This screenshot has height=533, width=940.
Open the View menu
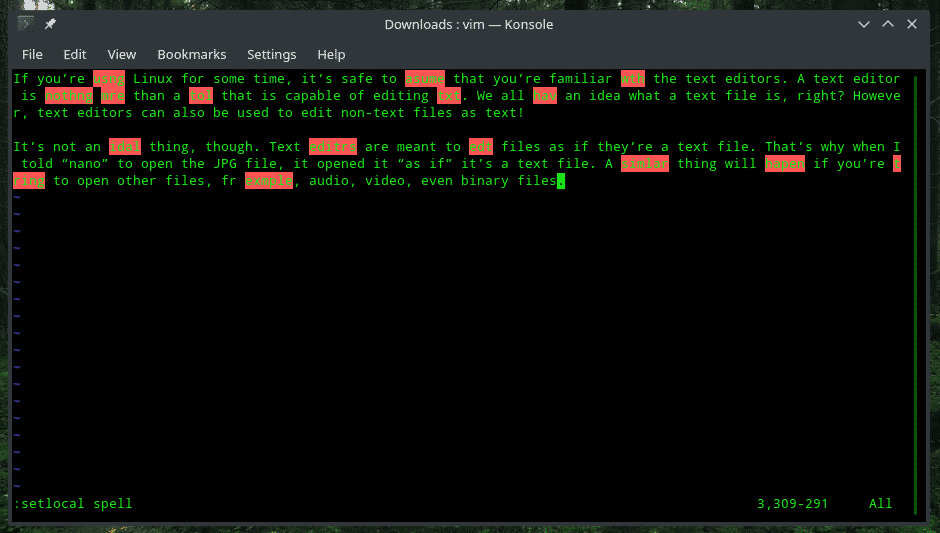[121, 54]
